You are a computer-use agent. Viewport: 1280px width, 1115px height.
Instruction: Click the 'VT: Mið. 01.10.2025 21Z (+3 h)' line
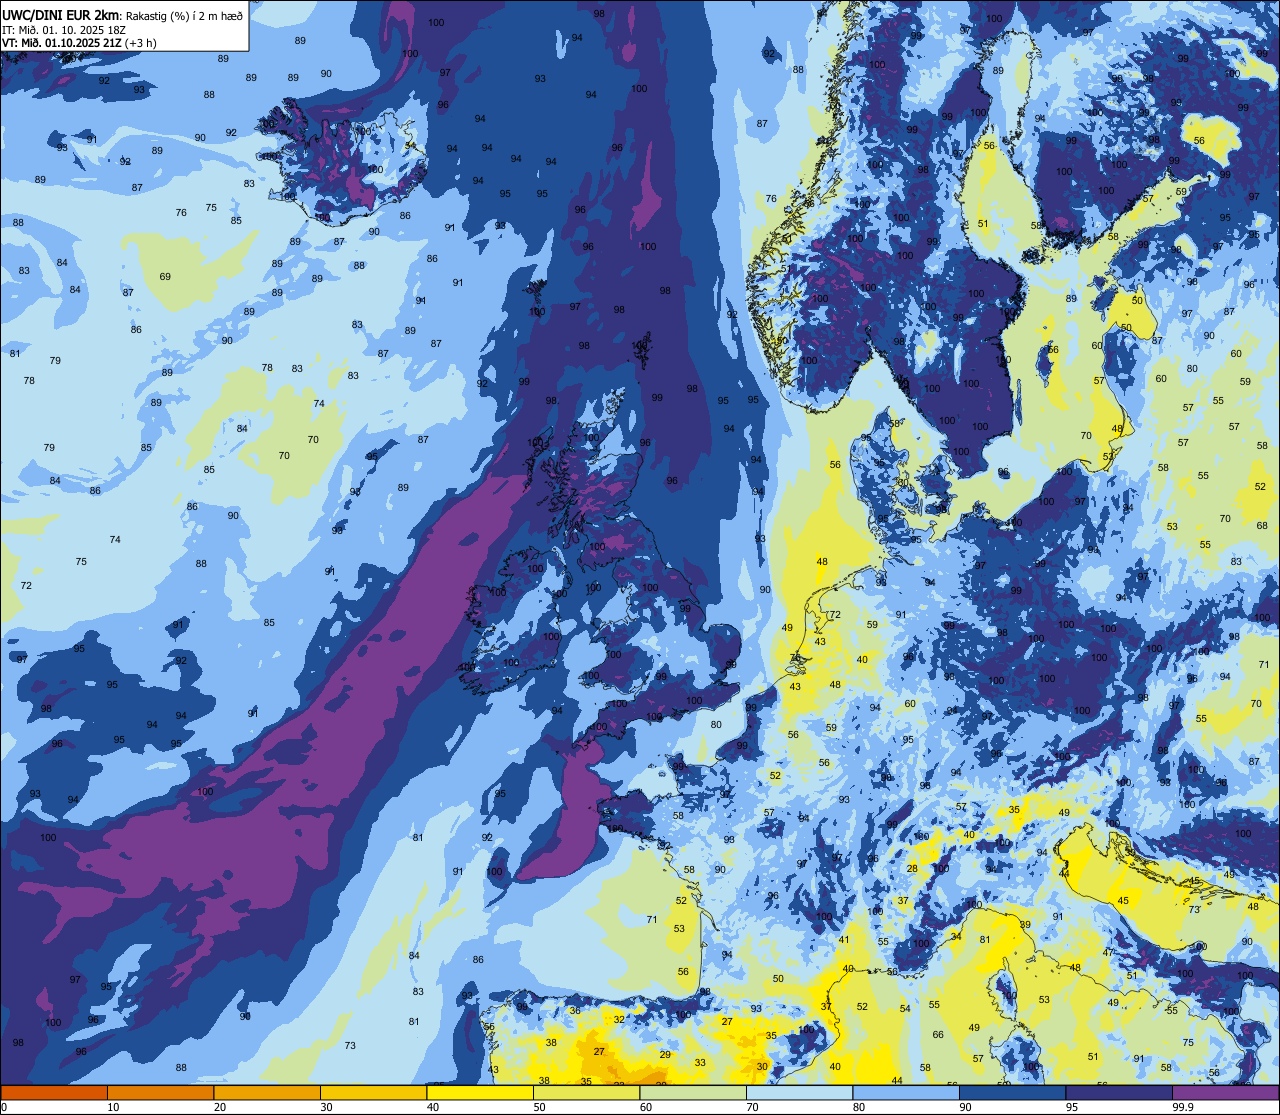[x=79, y=43]
